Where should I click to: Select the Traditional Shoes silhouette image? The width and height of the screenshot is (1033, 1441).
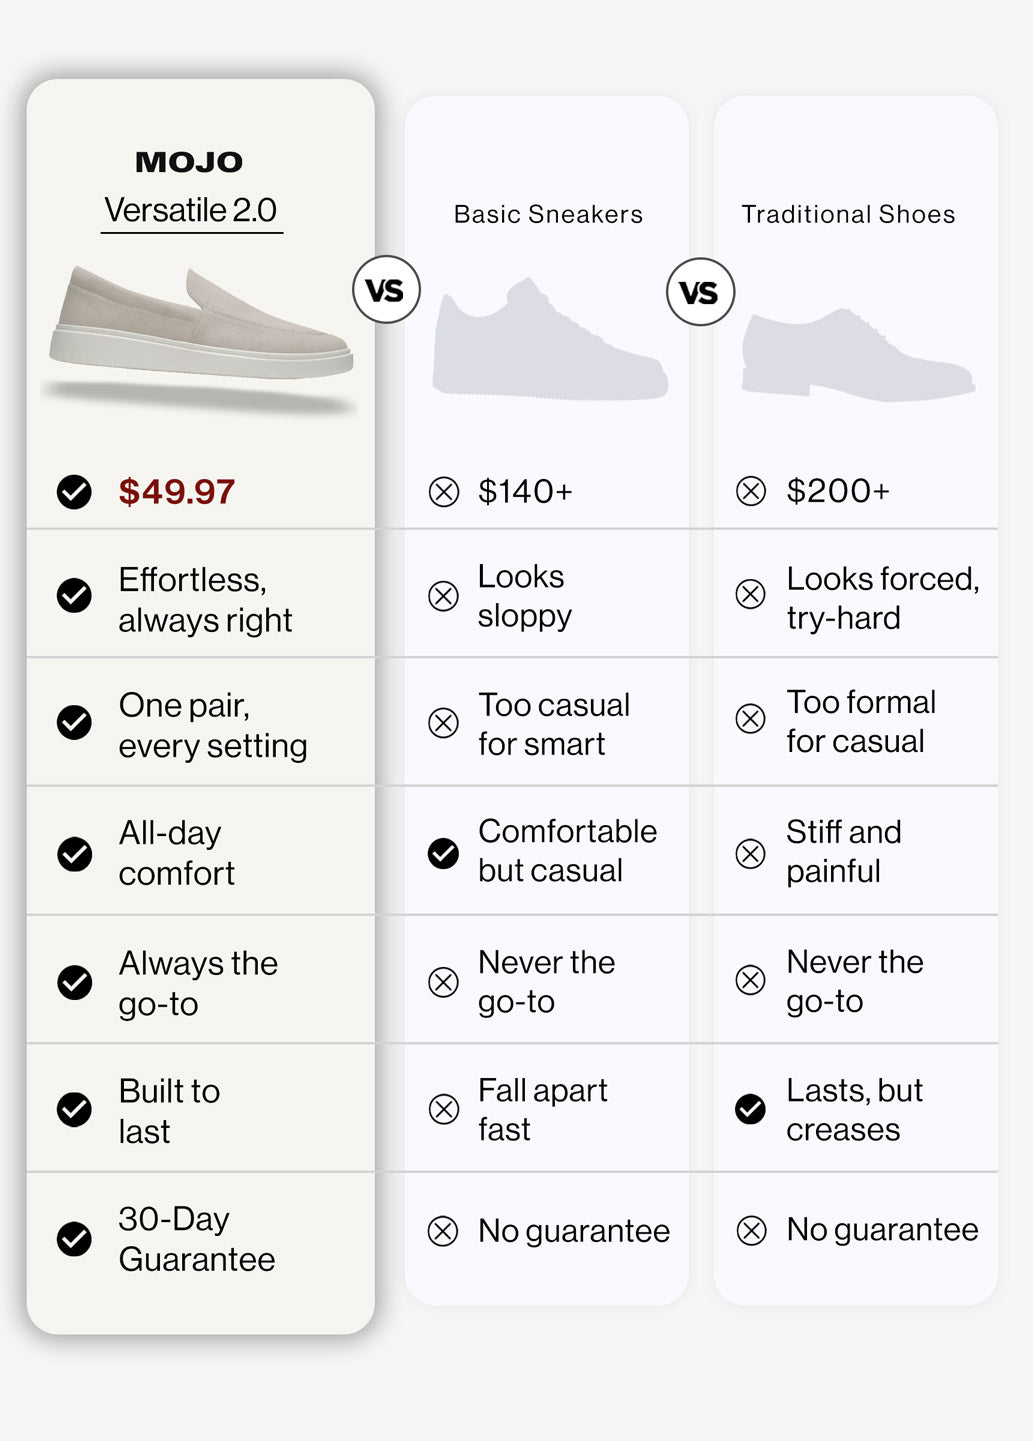(858, 355)
